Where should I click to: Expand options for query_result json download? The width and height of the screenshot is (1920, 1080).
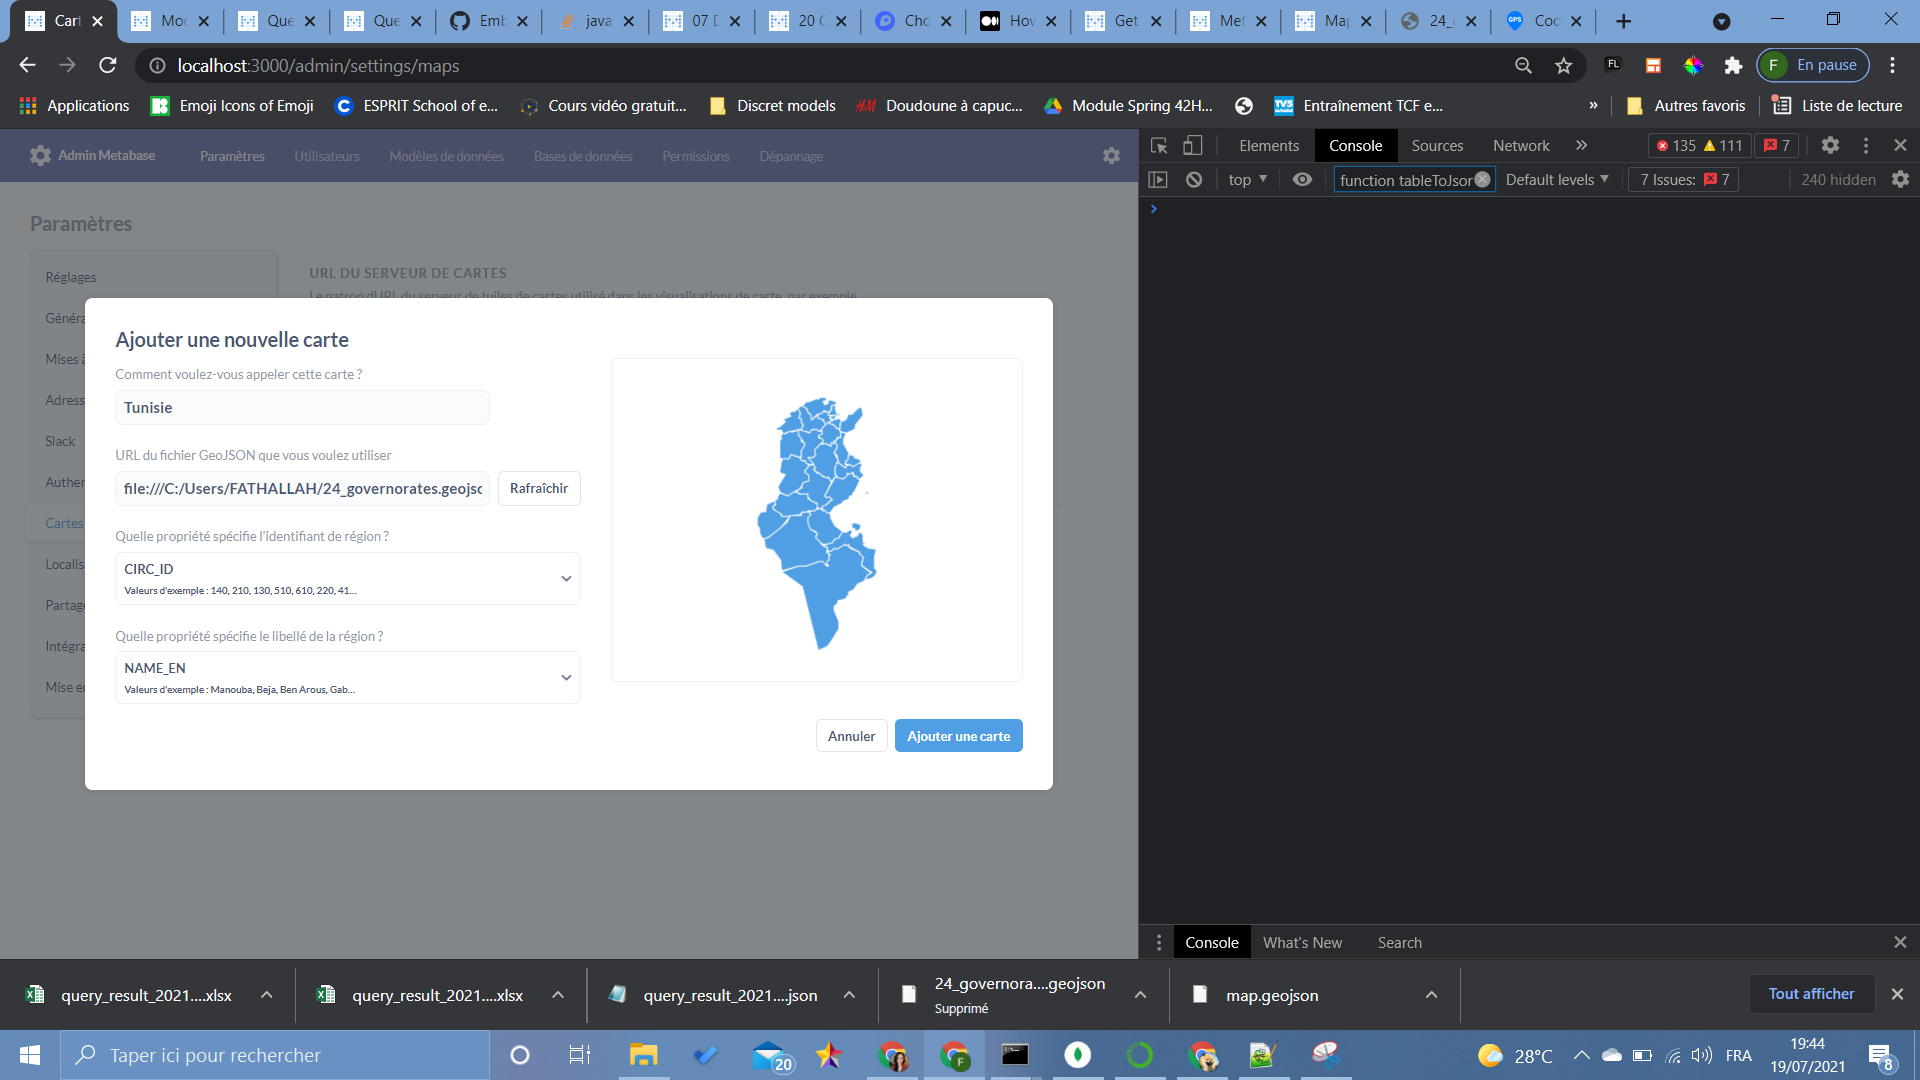click(849, 995)
